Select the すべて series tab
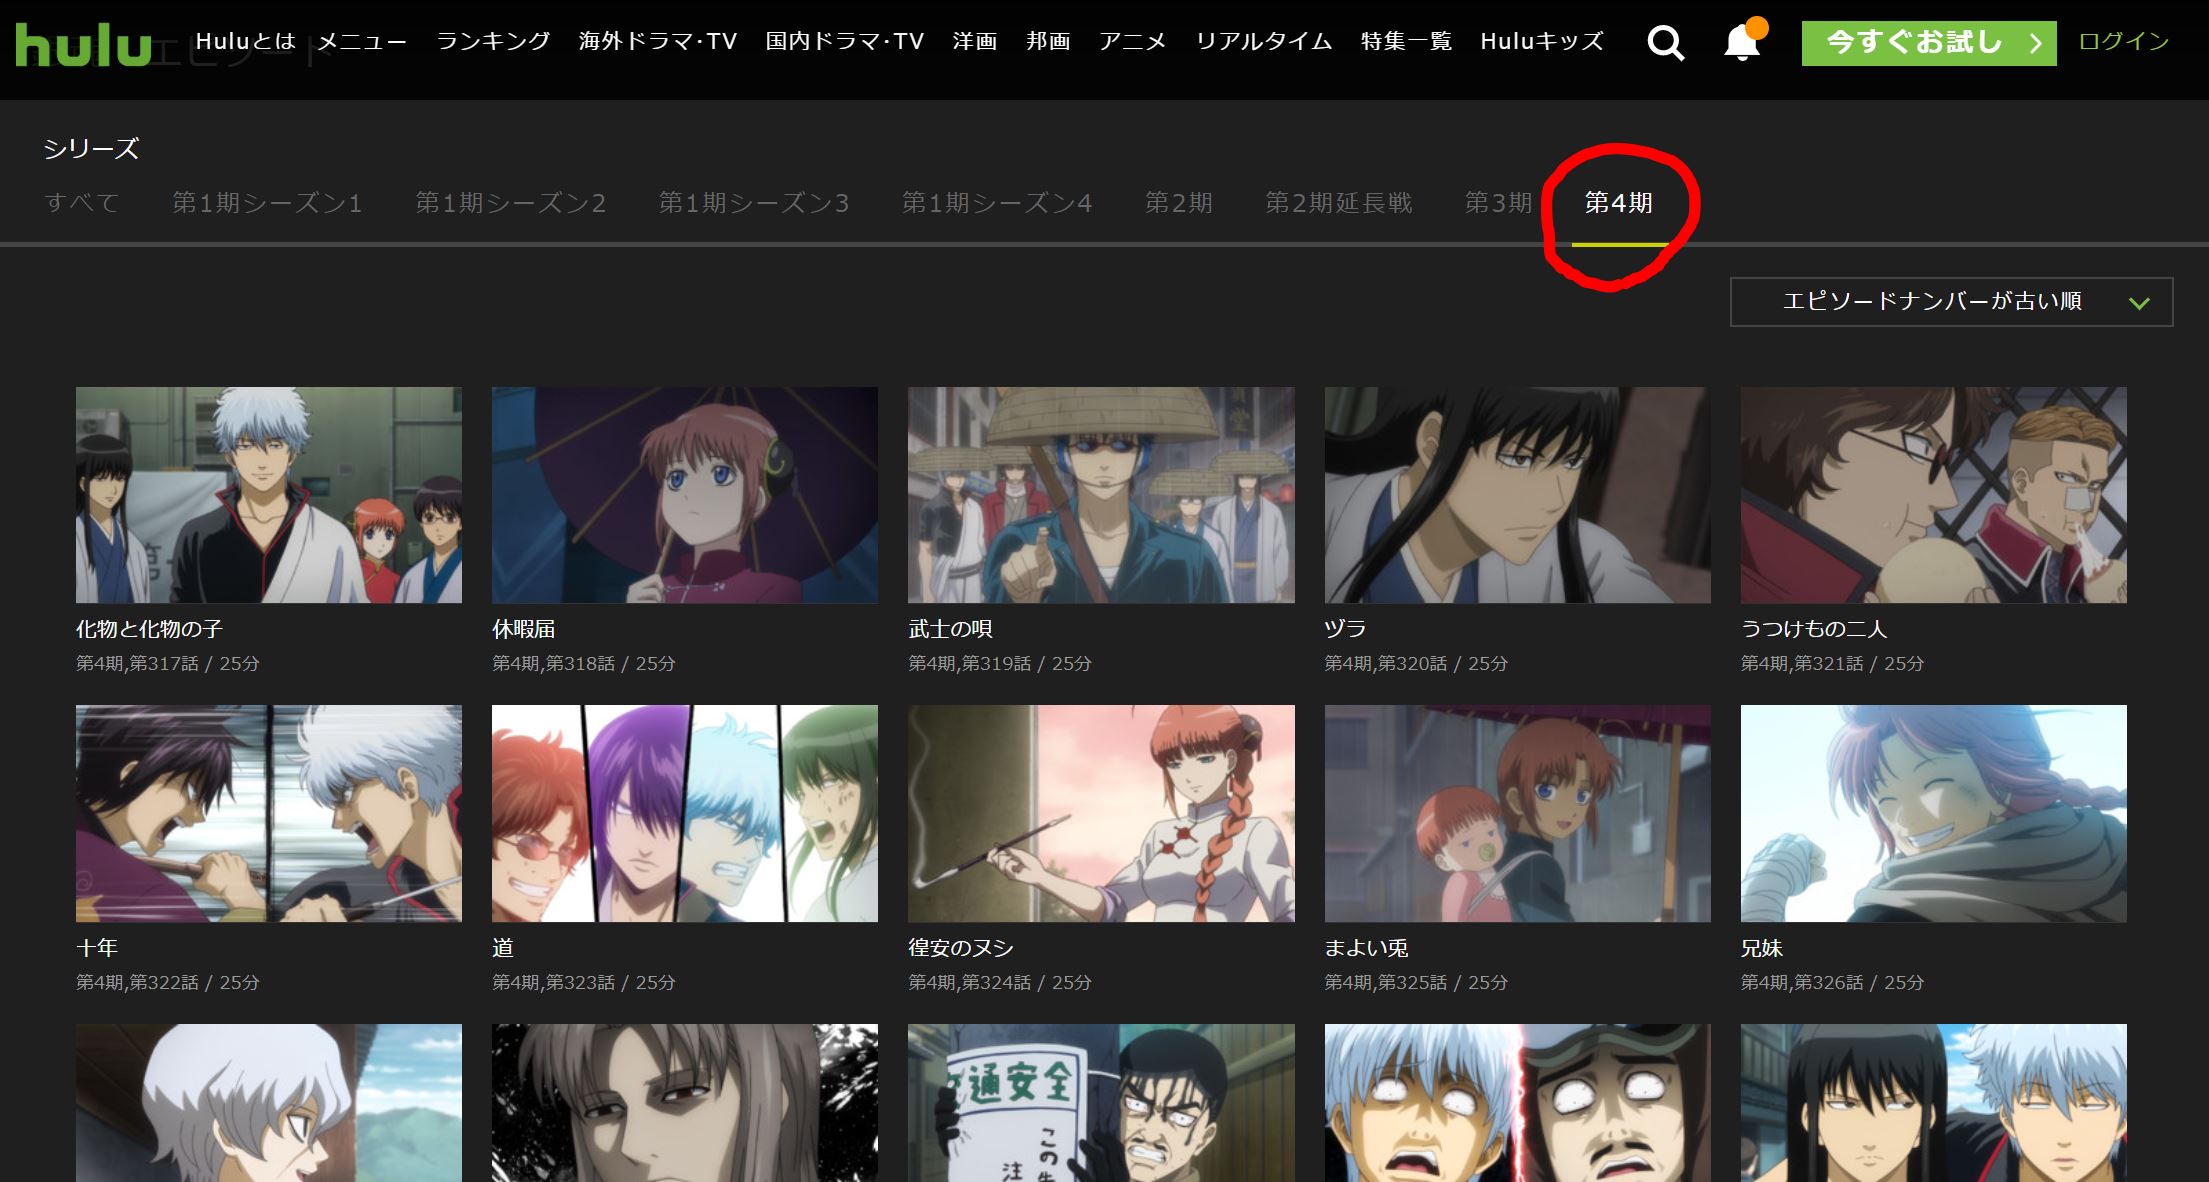 [82, 203]
